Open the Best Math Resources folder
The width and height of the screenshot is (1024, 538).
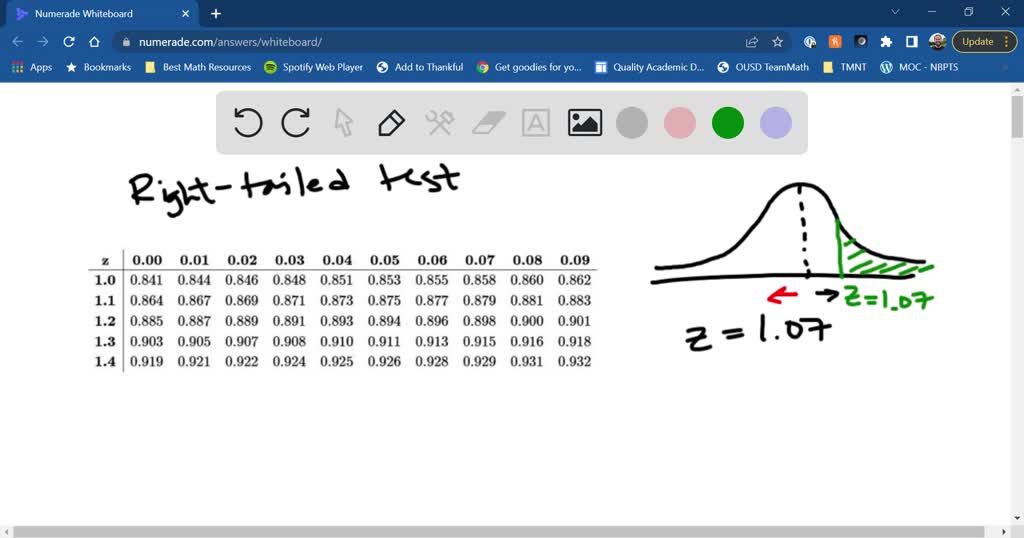click(x=198, y=67)
